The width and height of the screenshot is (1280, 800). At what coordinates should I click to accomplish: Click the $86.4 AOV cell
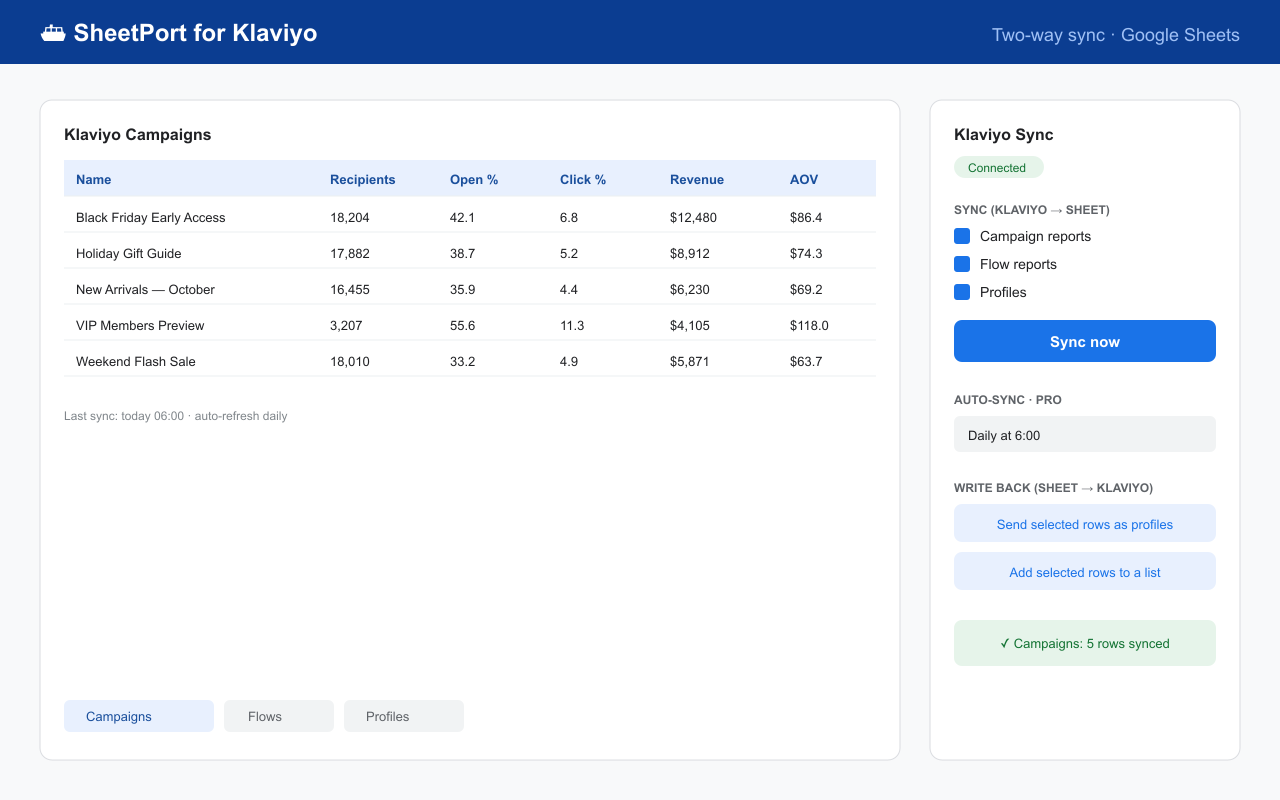806,217
